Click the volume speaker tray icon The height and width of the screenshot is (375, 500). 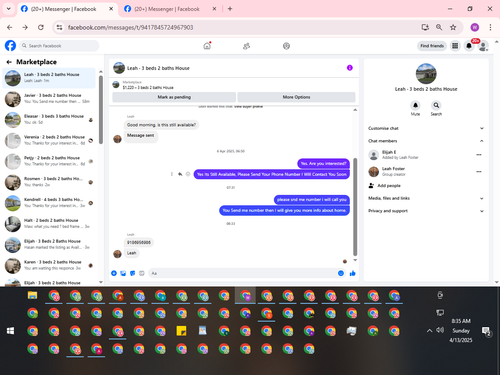click(440, 330)
